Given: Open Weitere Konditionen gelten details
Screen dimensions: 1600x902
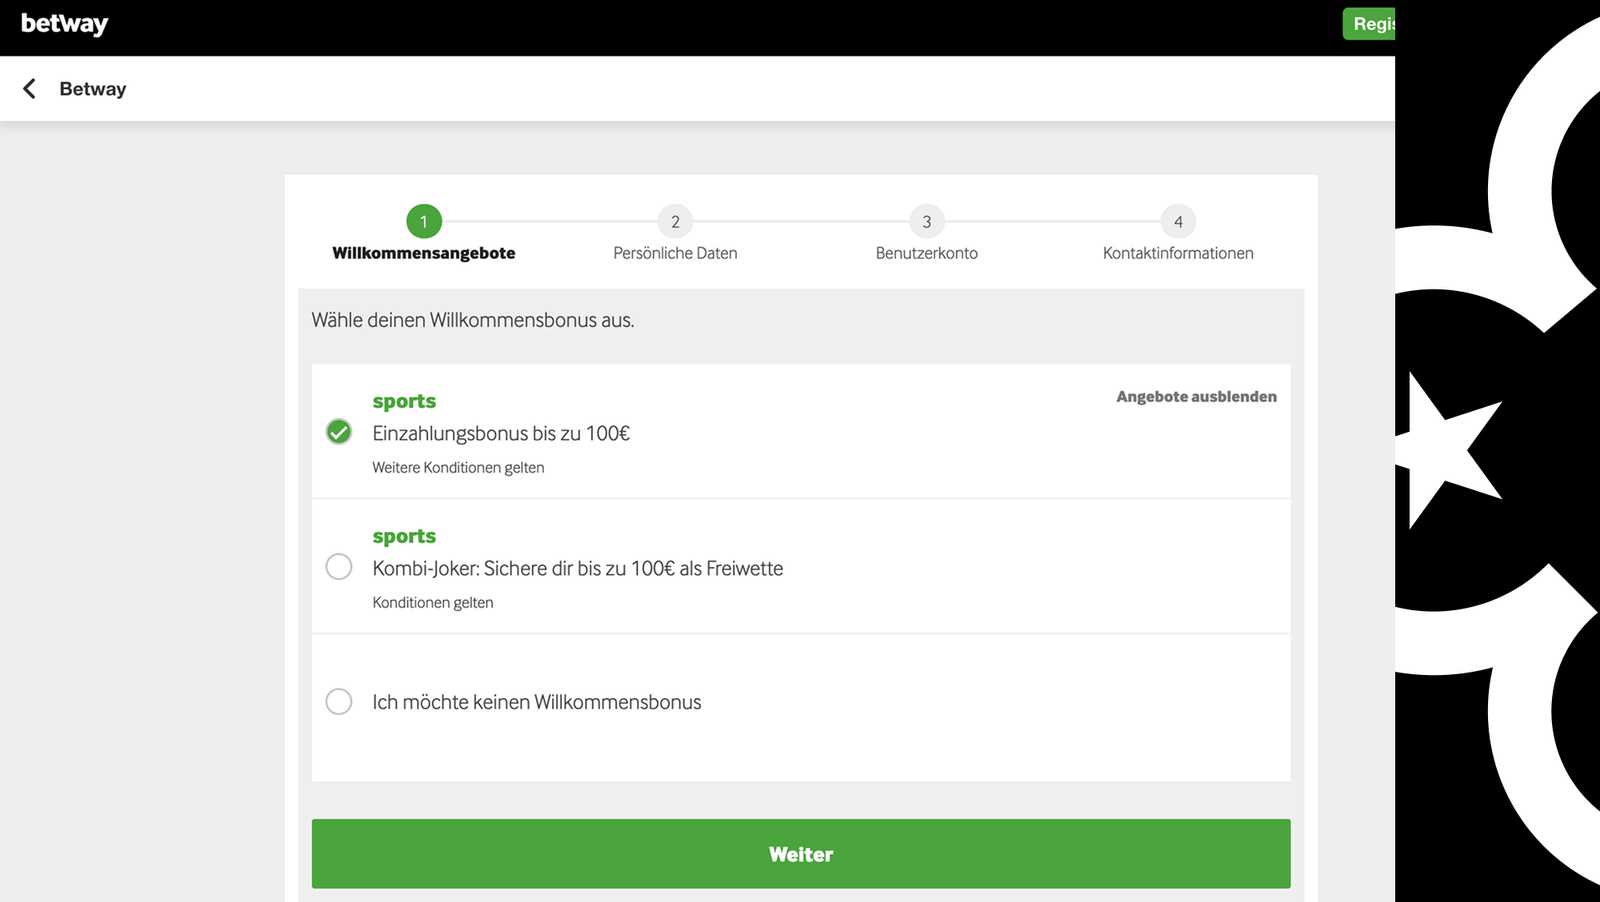Looking at the screenshot, I should pos(458,468).
